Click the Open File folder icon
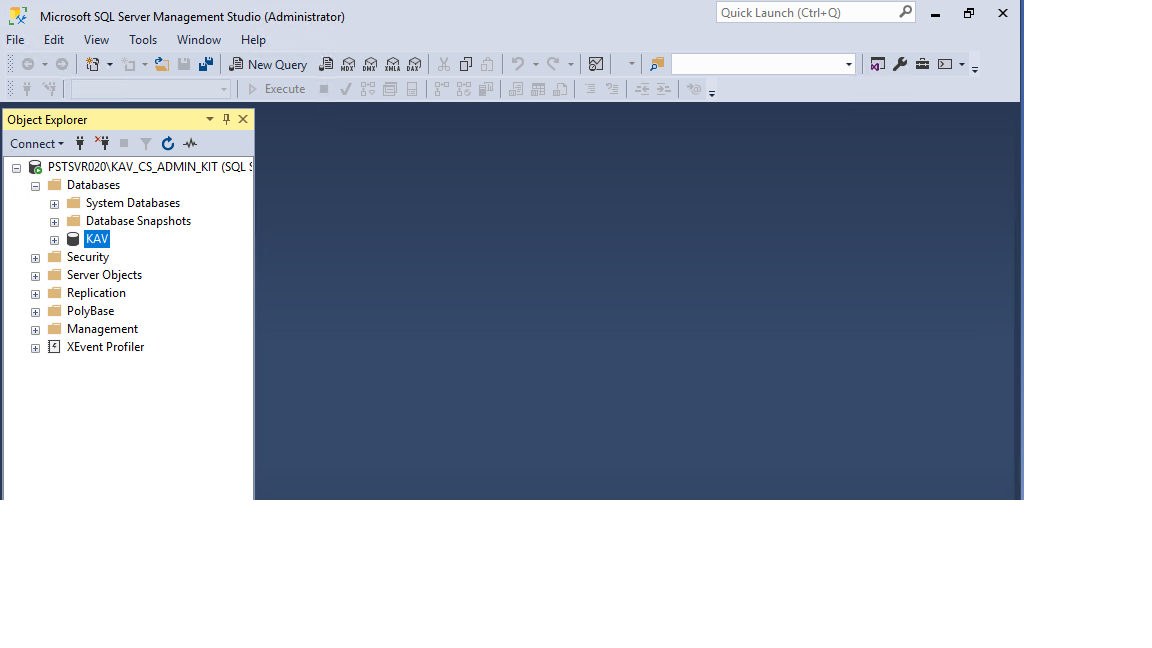 162,65
